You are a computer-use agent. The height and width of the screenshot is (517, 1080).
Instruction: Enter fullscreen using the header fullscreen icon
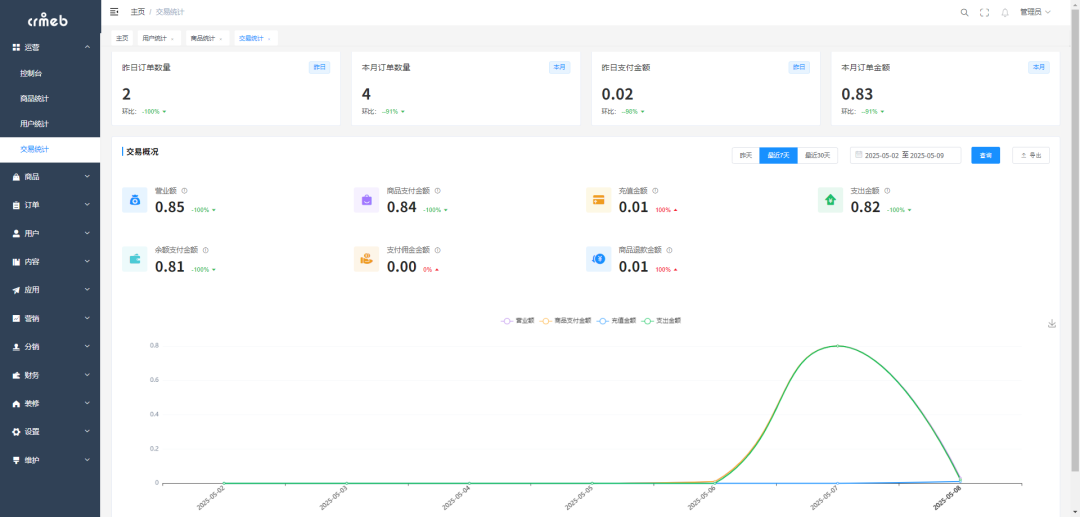[x=984, y=12]
